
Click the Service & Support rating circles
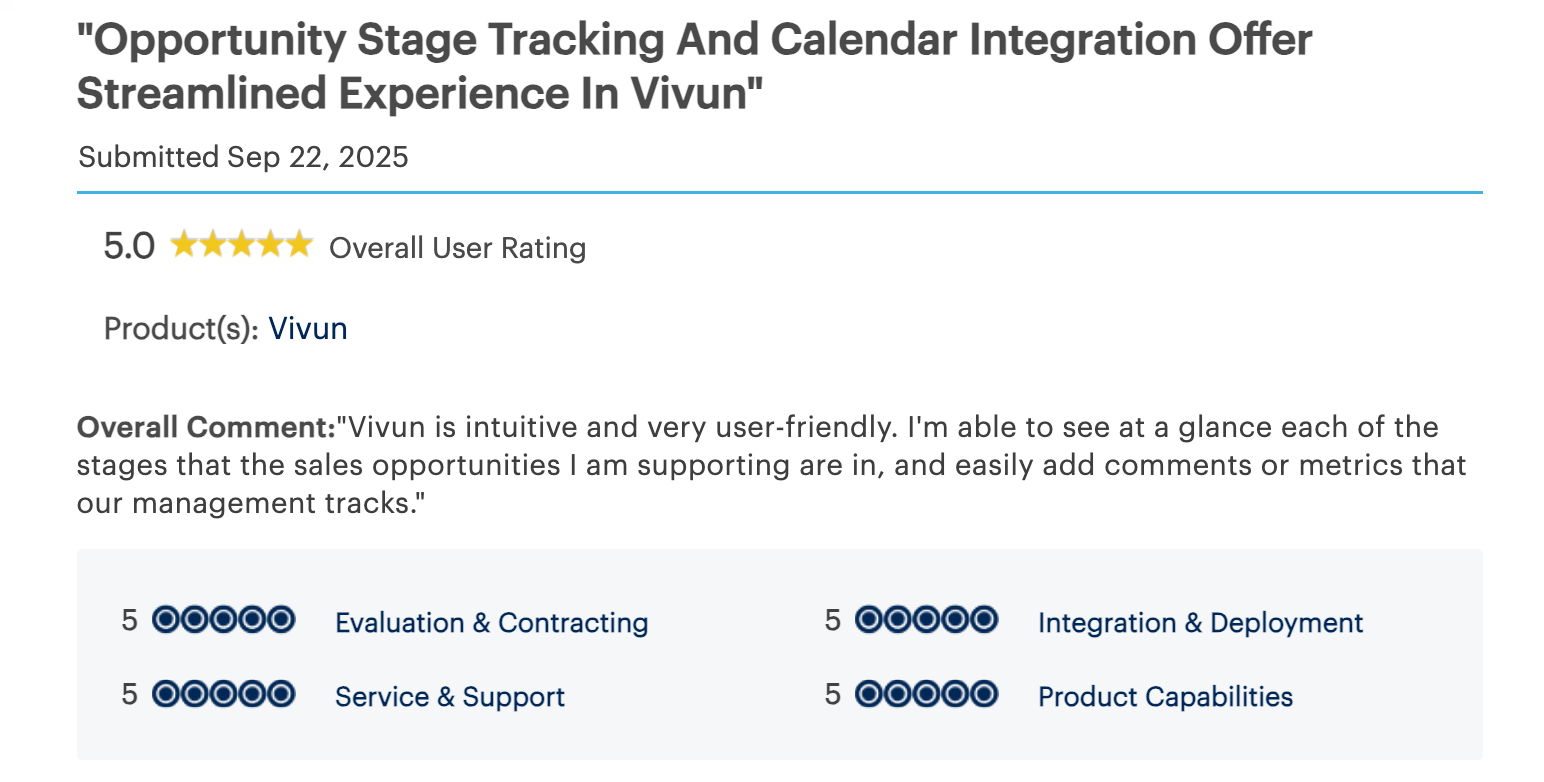tap(224, 695)
